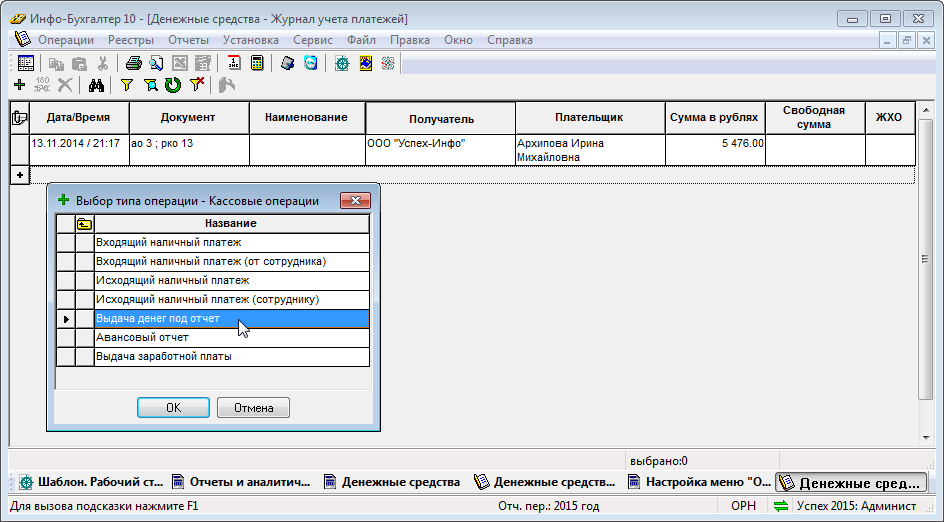
Task: Open the Операции menu
Action: pos(66,40)
